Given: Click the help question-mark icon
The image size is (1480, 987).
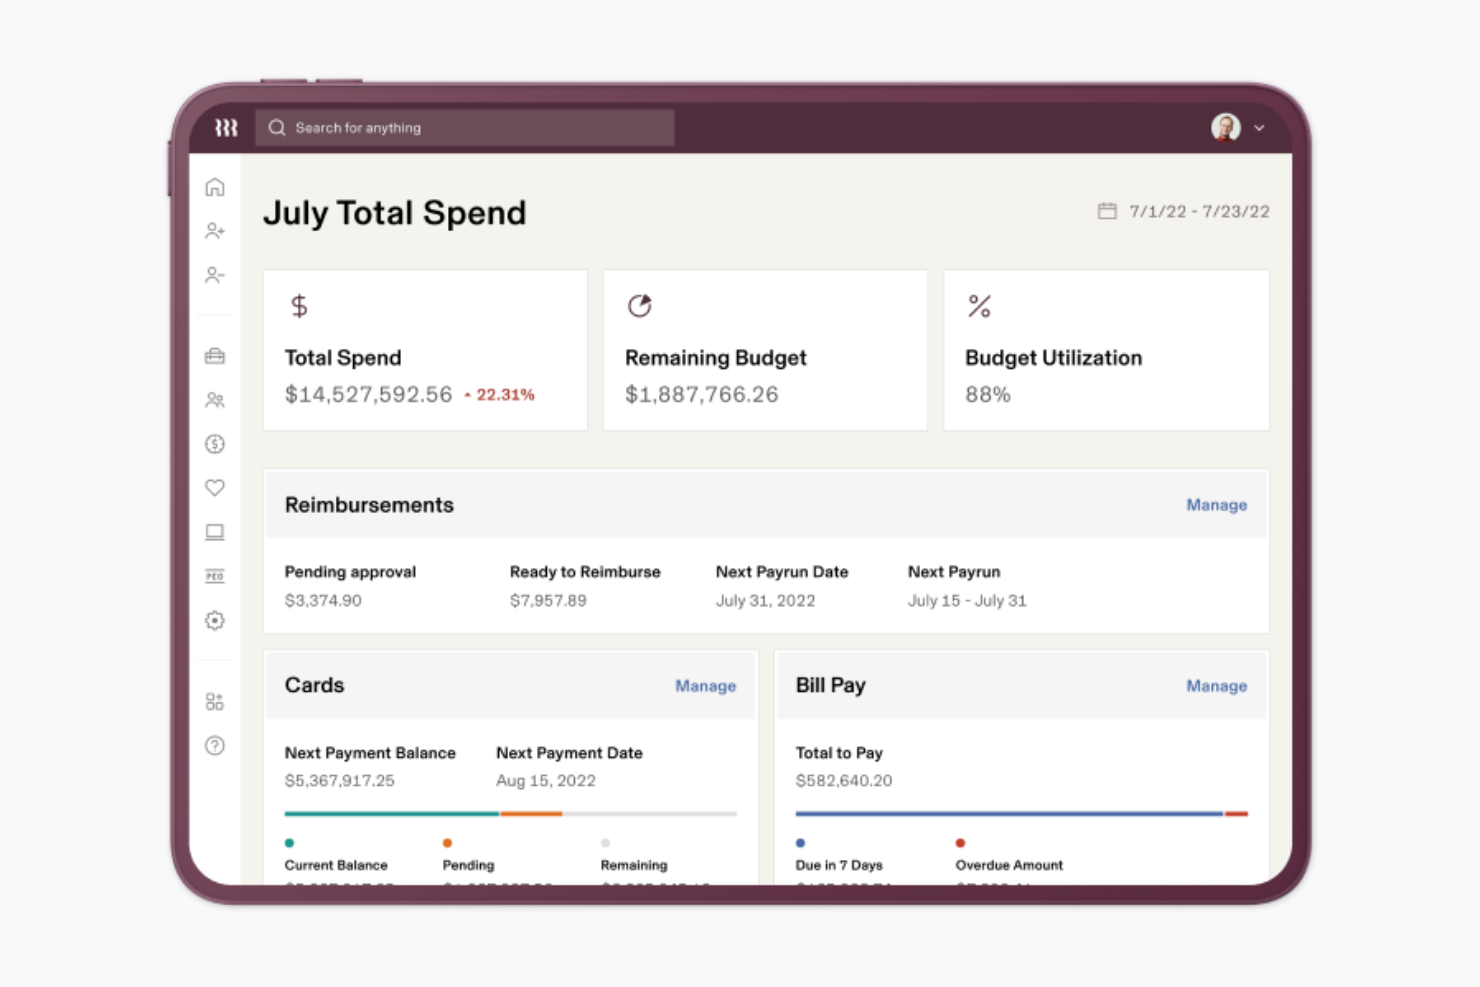Looking at the screenshot, I should tap(214, 746).
